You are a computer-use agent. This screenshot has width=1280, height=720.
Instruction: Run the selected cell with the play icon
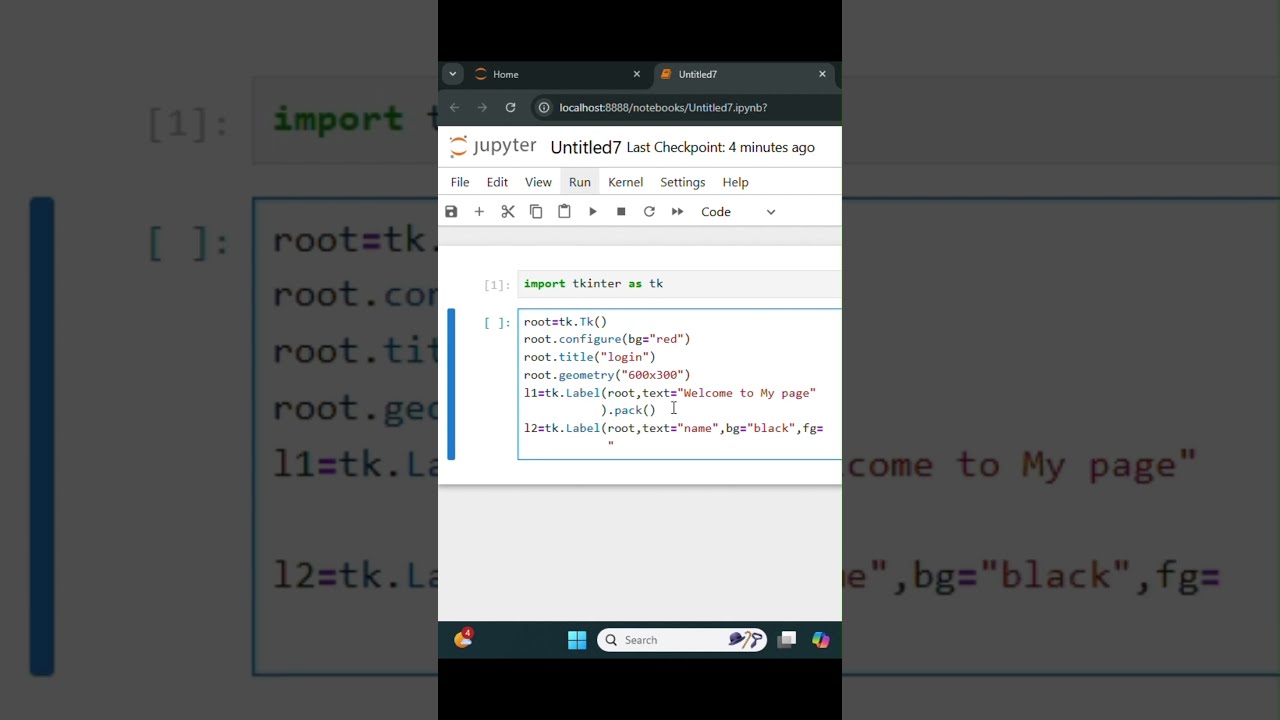[593, 212]
